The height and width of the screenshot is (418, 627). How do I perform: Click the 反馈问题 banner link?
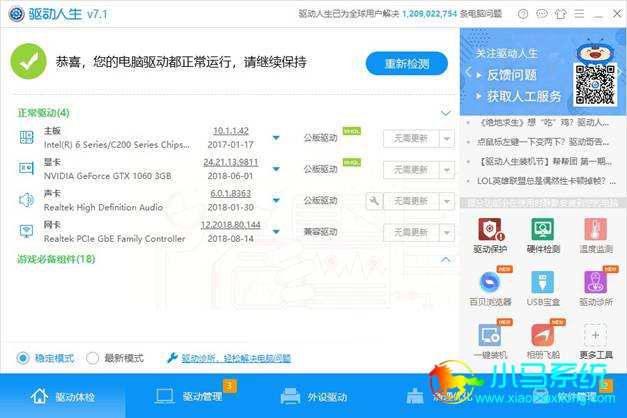pyautogui.click(x=511, y=74)
